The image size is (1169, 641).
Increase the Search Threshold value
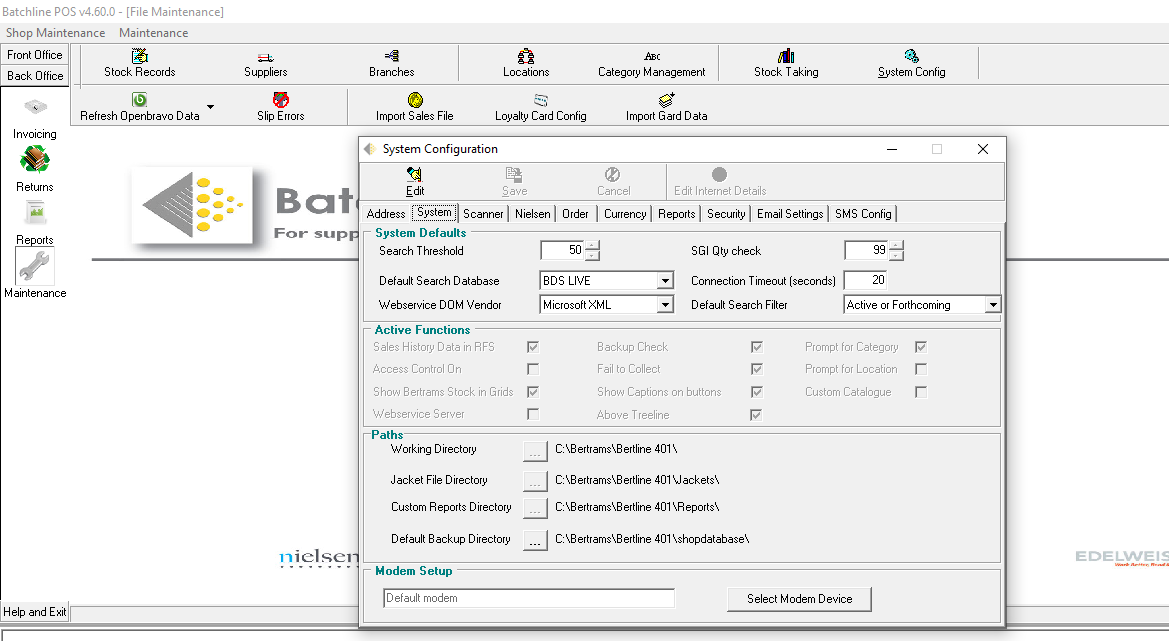pyautogui.click(x=592, y=246)
